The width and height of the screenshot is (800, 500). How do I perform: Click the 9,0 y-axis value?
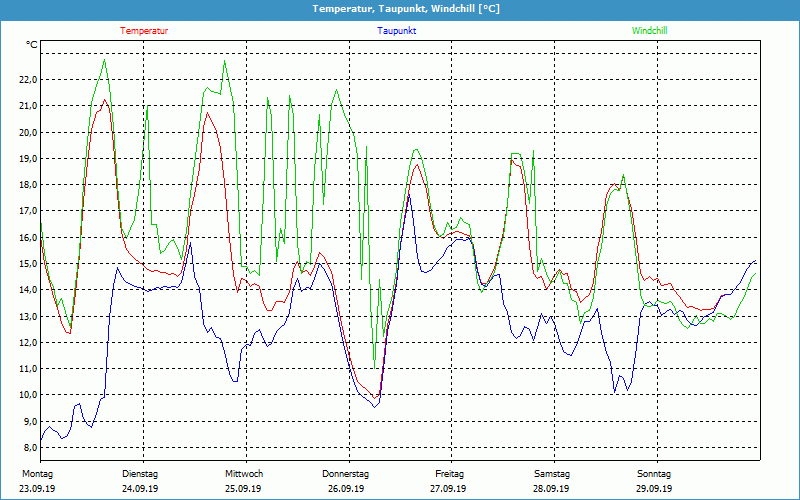coord(30,421)
